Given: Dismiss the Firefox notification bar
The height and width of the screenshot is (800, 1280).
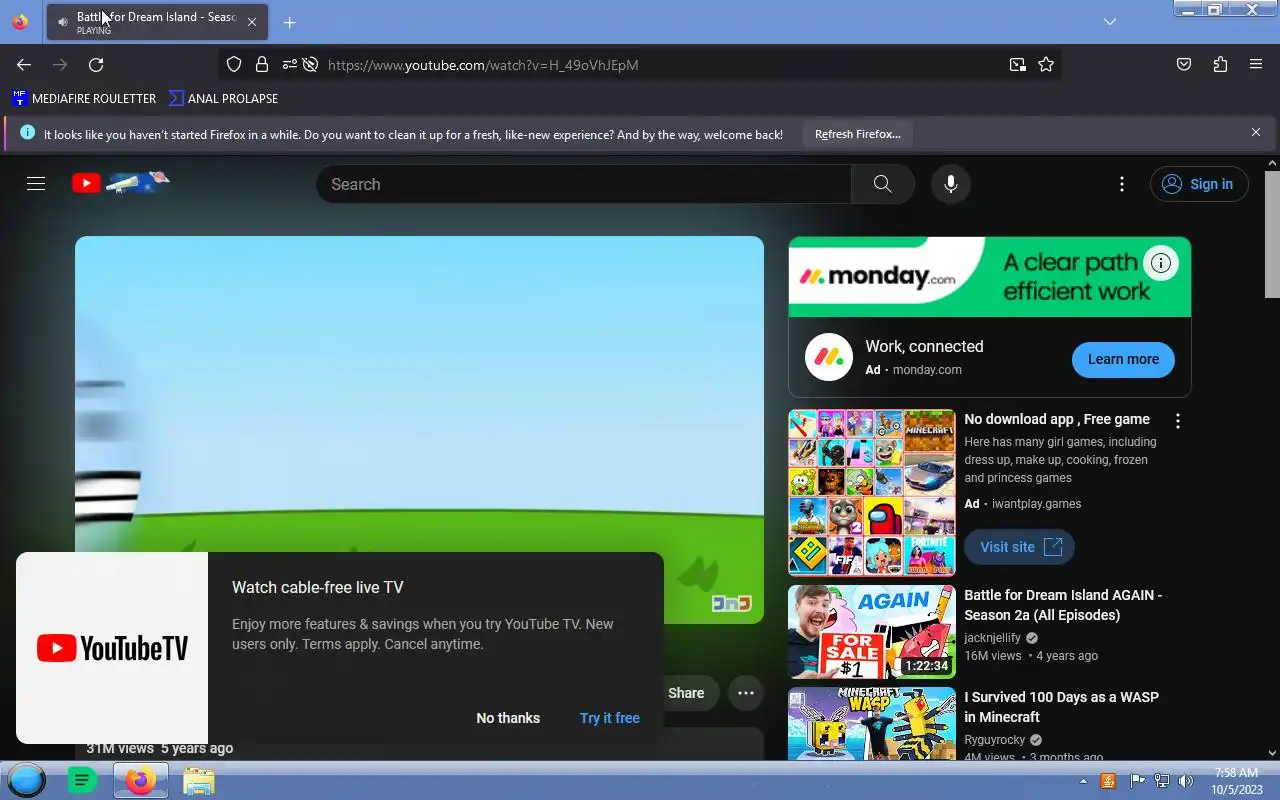Looking at the screenshot, I should tap(1256, 132).
